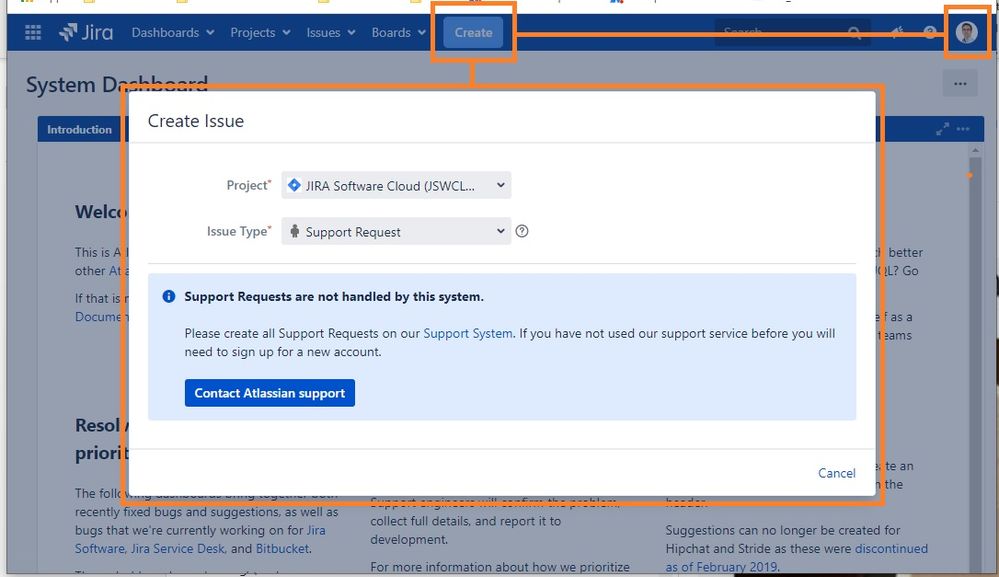This screenshot has height=577, width=999.
Task: Click the Jira Service Desk link
Action: pyautogui.click(x=178, y=548)
